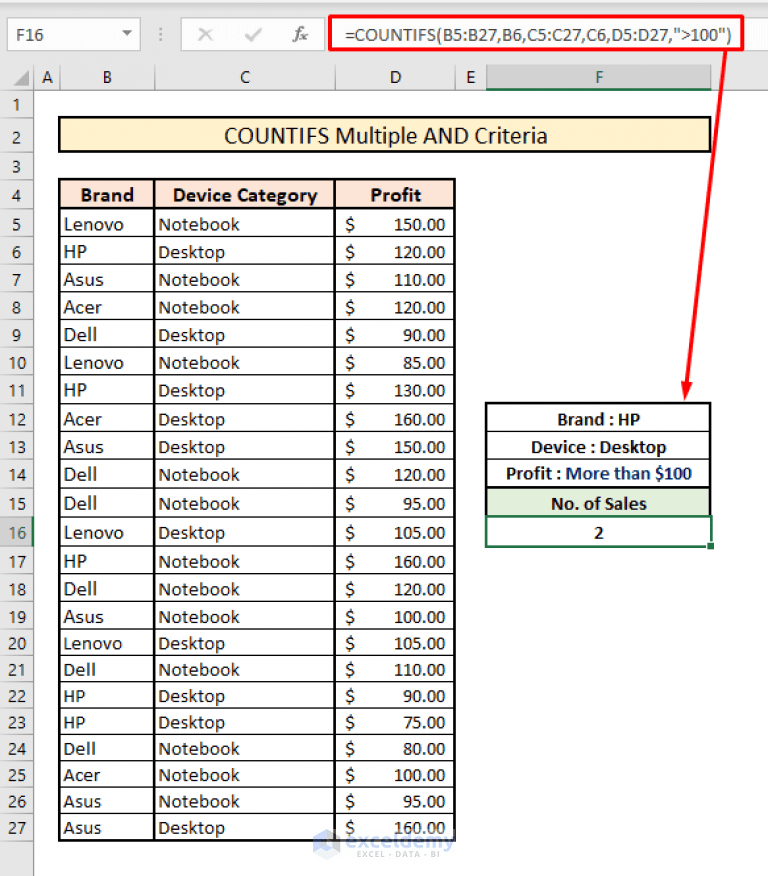Select cell C14 containing Notebook
Image resolution: width=768 pixels, height=876 pixels.
[x=245, y=474]
